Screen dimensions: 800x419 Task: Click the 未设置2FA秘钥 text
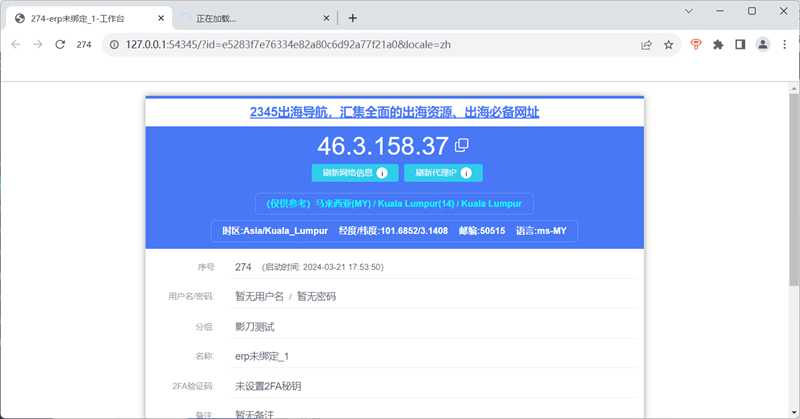click(x=268, y=386)
